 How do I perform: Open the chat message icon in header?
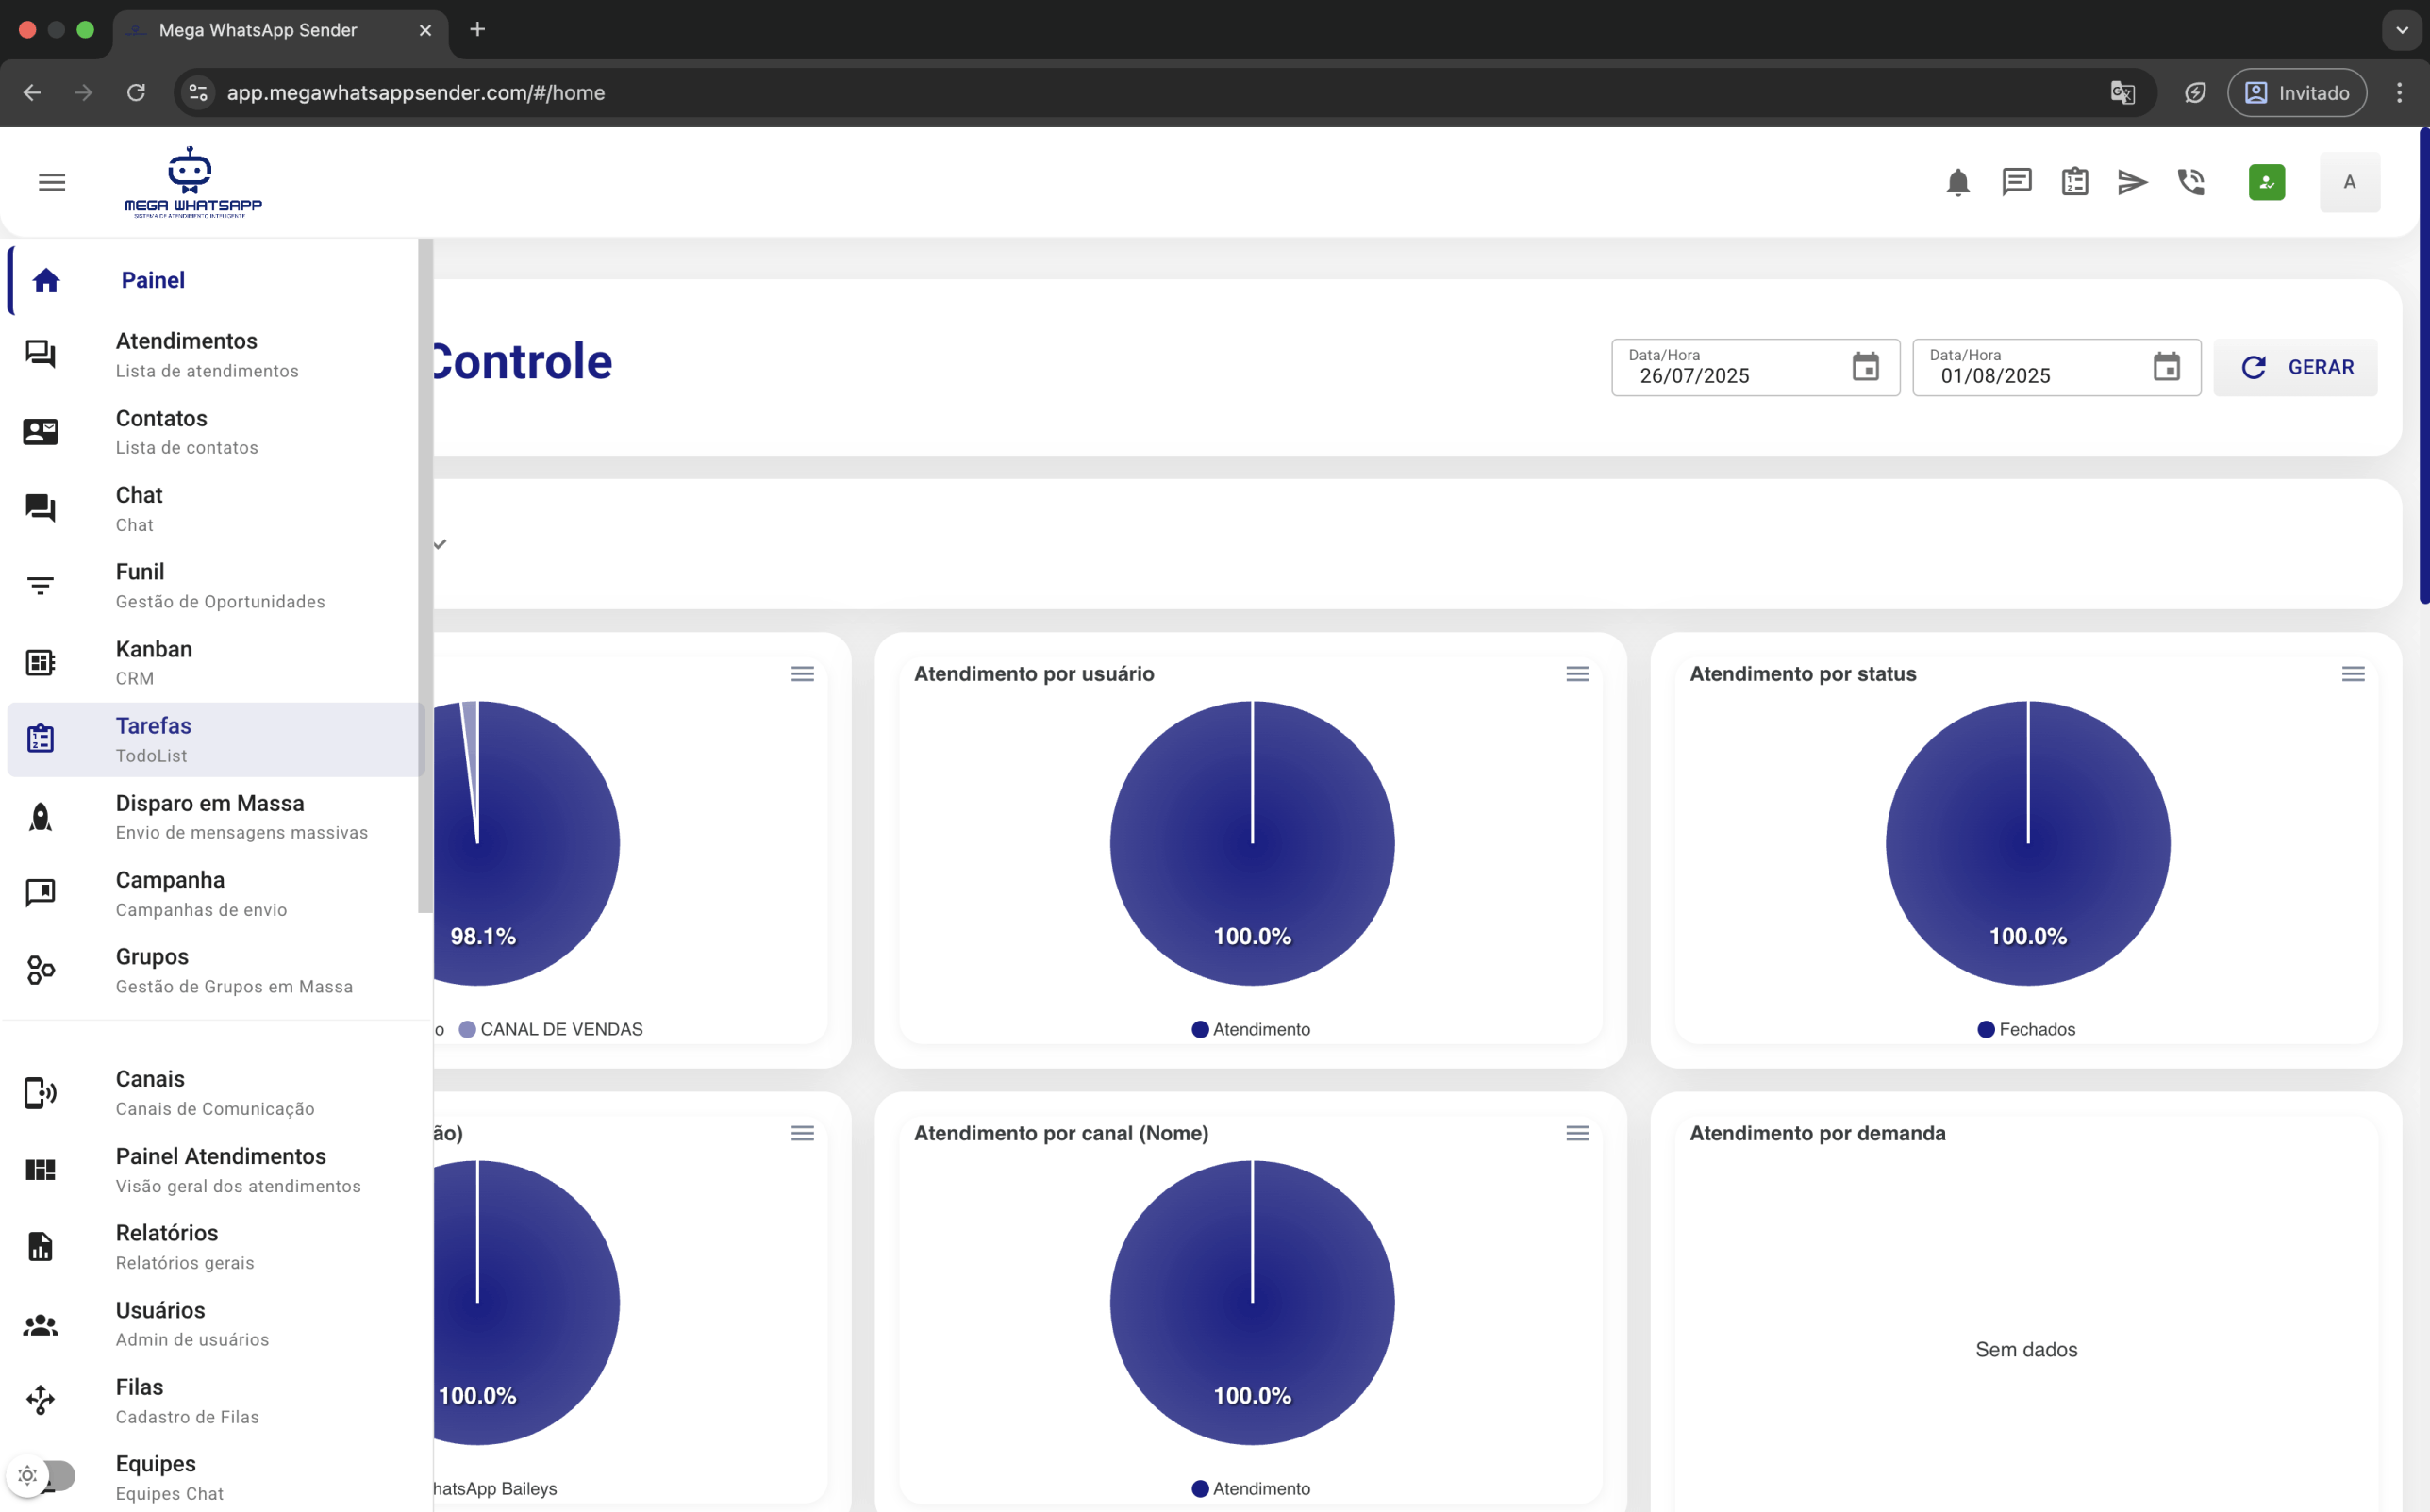click(2016, 182)
